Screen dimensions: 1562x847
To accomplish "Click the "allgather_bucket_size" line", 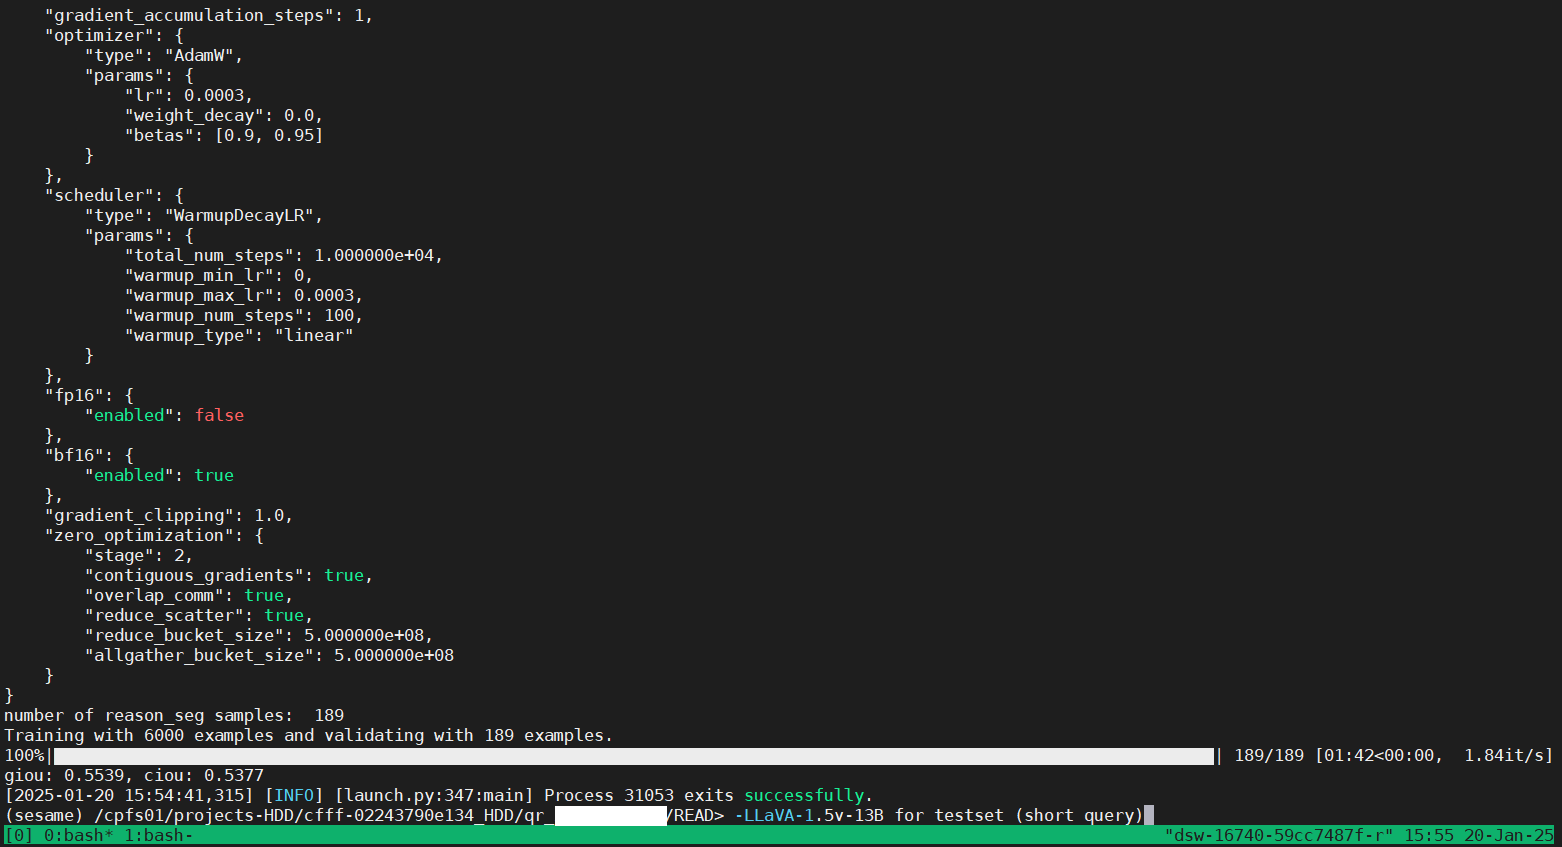I will [x=269, y=655].
